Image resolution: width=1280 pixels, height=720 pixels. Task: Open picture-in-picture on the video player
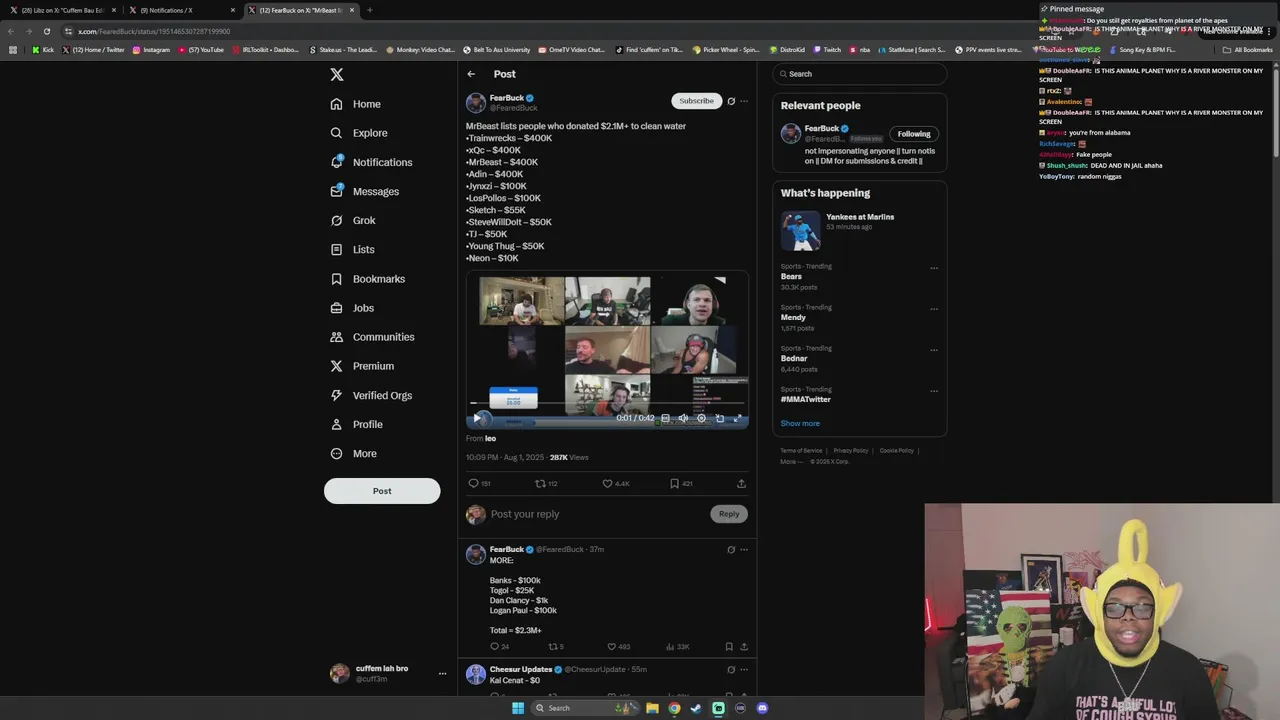point(720,418)
